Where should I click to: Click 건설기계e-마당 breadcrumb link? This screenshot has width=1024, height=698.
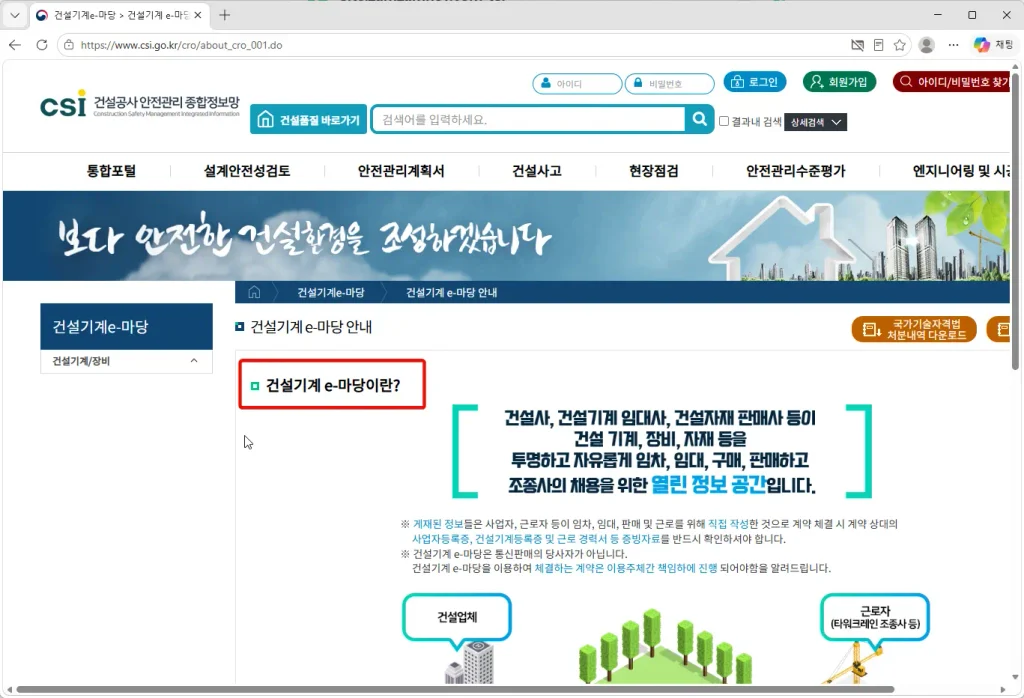(330, 293)
